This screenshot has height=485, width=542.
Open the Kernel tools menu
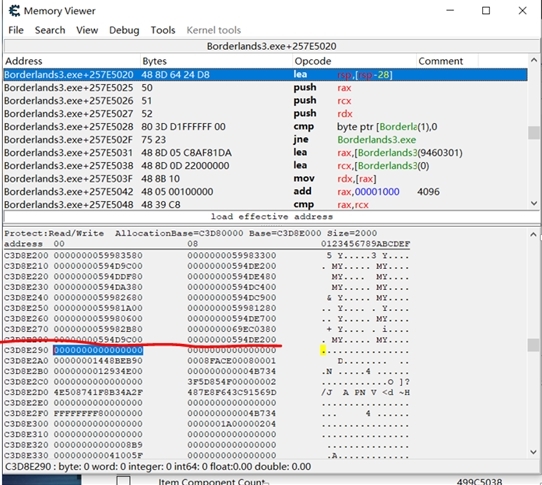[214, 30]
